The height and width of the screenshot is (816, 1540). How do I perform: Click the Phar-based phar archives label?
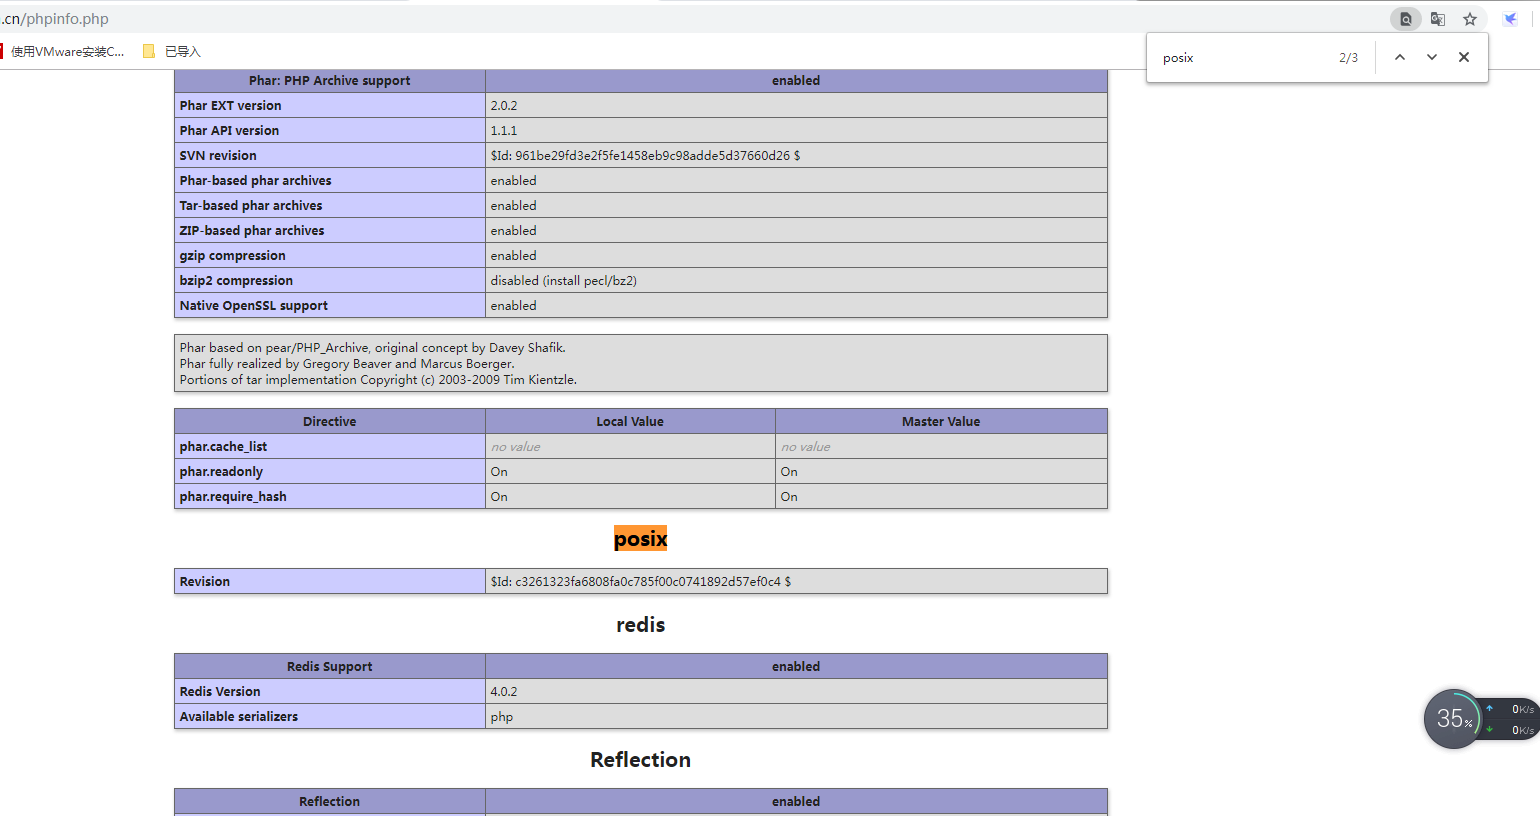pos(255,180)
